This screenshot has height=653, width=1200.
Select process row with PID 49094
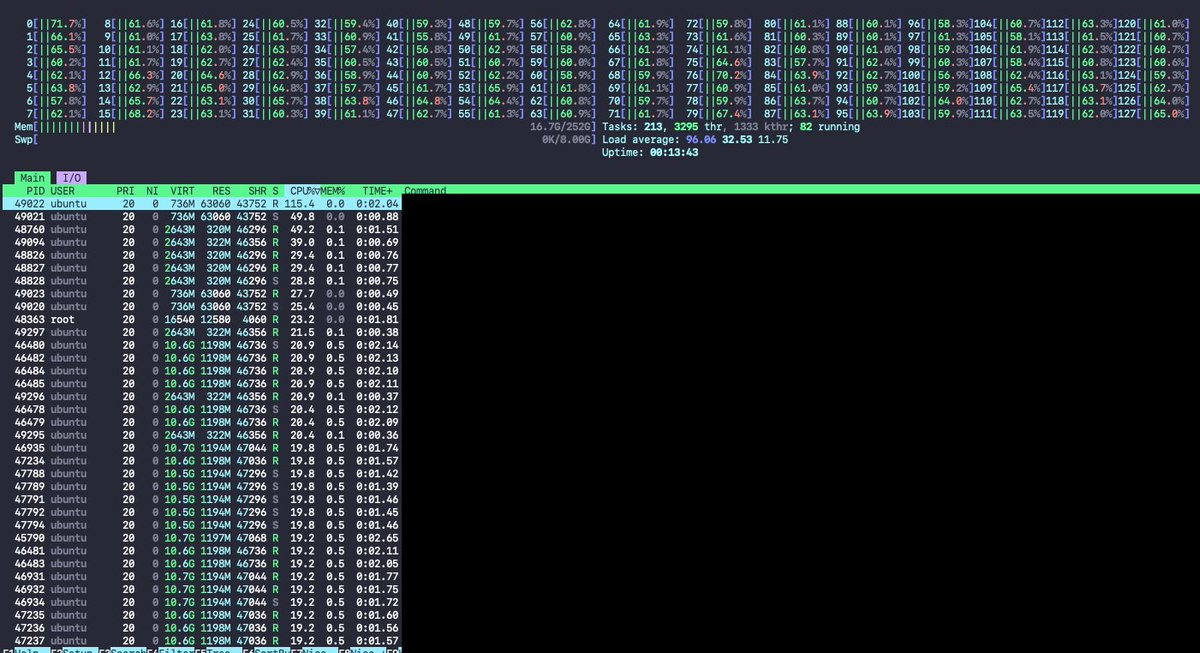200,242
